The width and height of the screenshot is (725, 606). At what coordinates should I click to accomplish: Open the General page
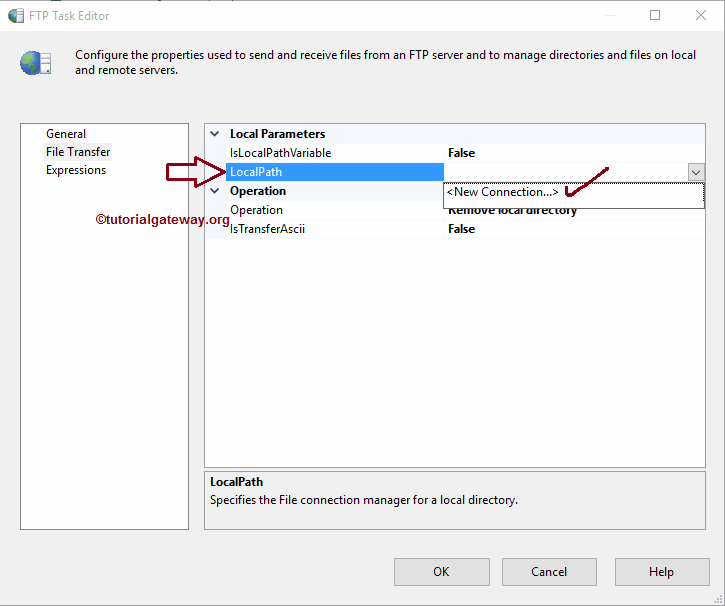click(x=66, y=134)
